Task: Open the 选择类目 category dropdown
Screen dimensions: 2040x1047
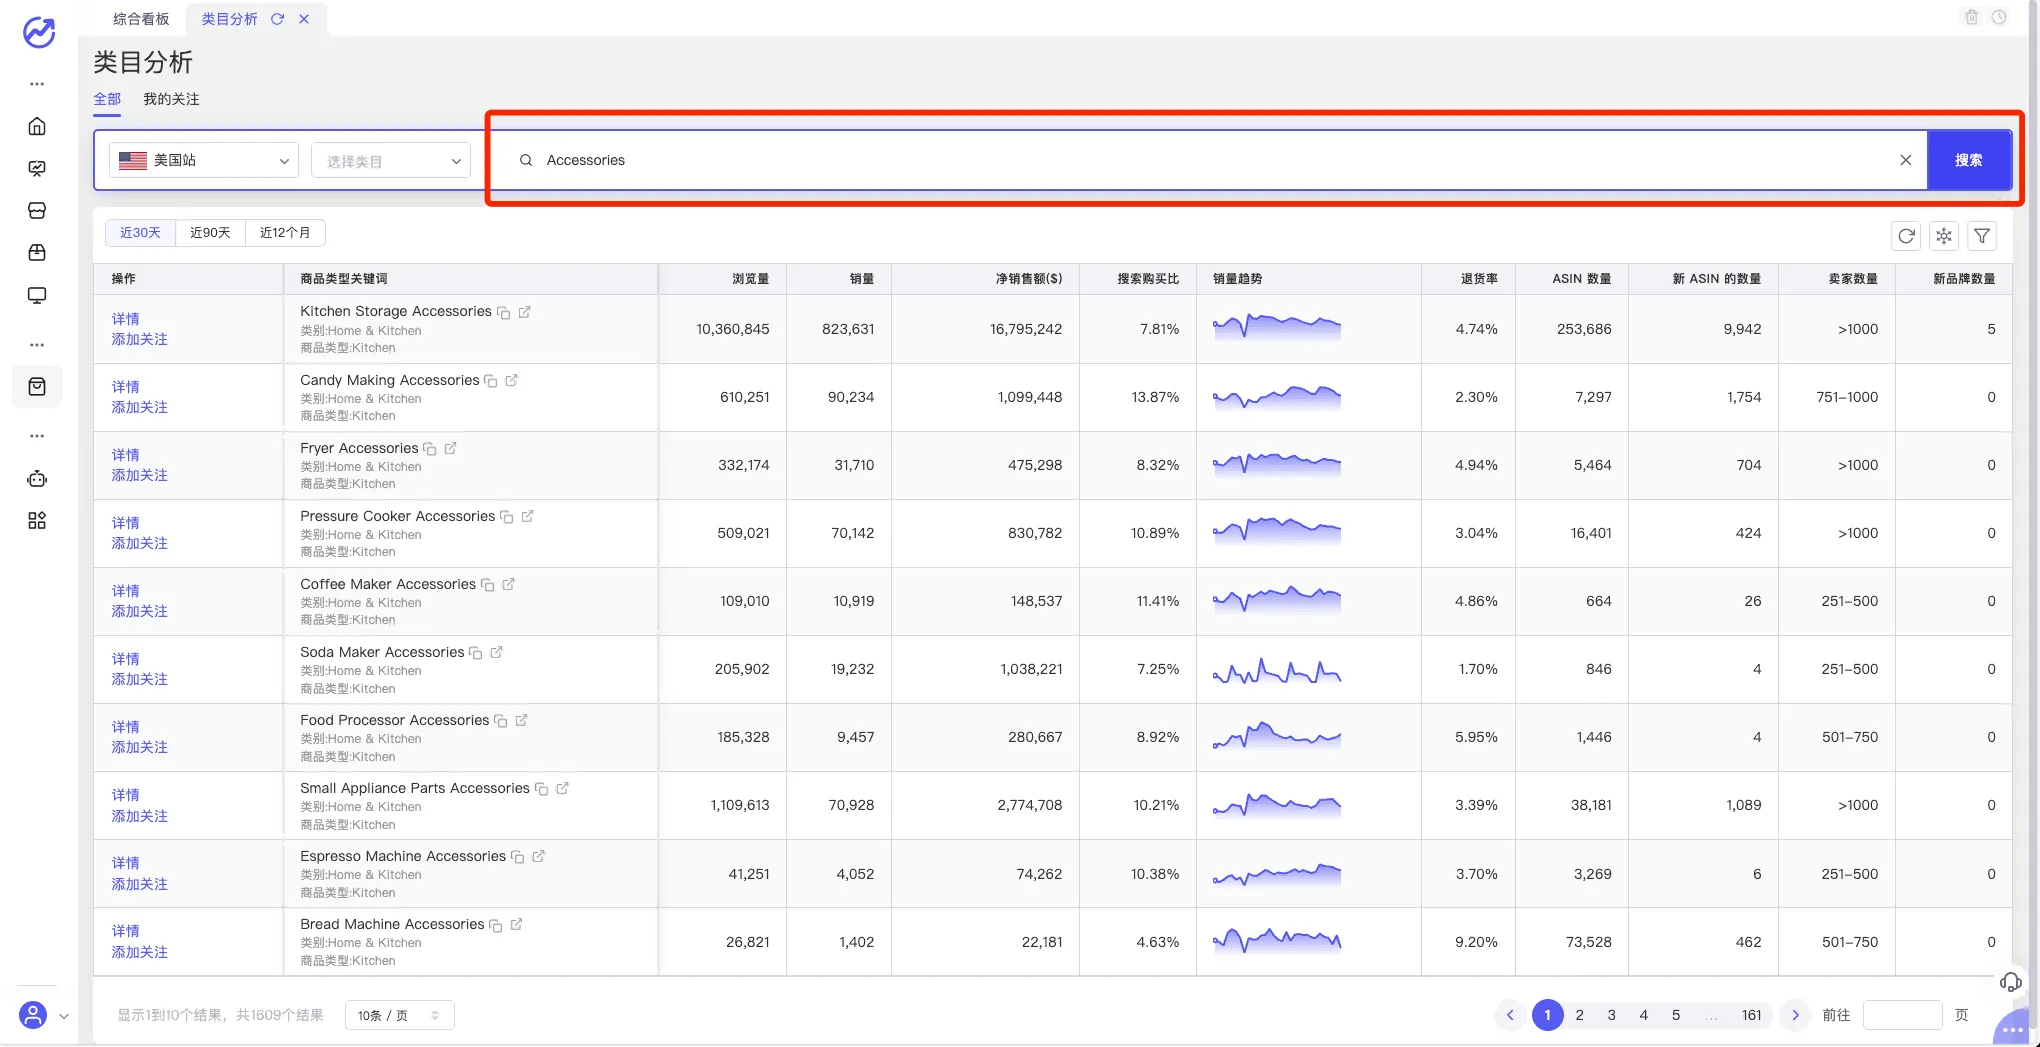Action: click(x=391, y=161)
